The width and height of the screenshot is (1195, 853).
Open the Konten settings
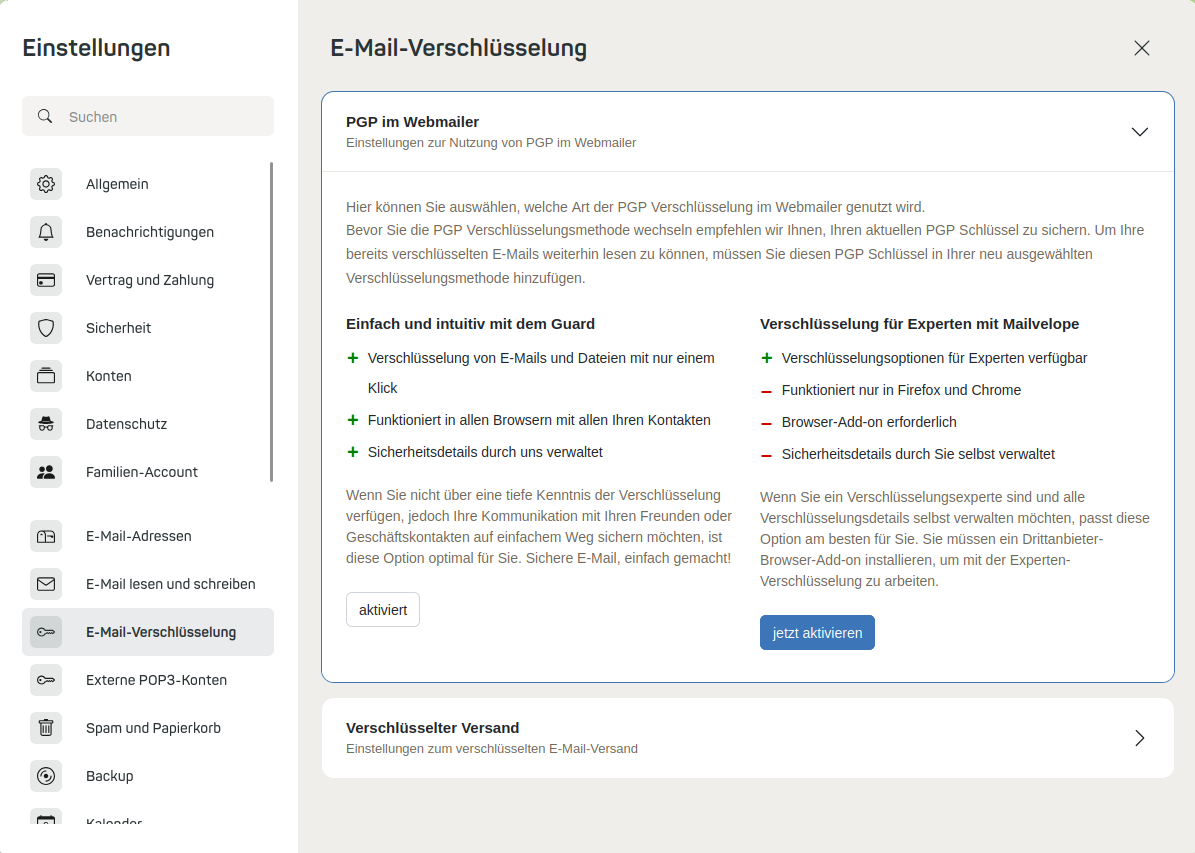pos(148,376)
